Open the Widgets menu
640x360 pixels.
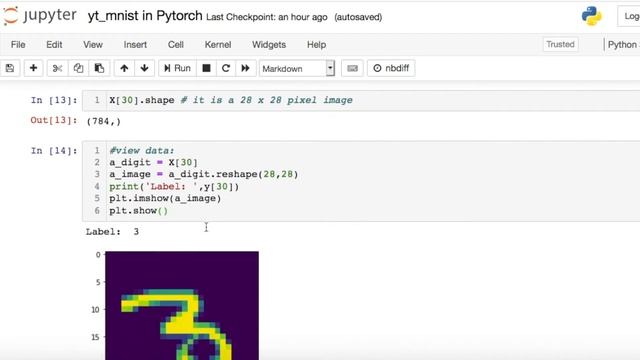coord(269,44)
